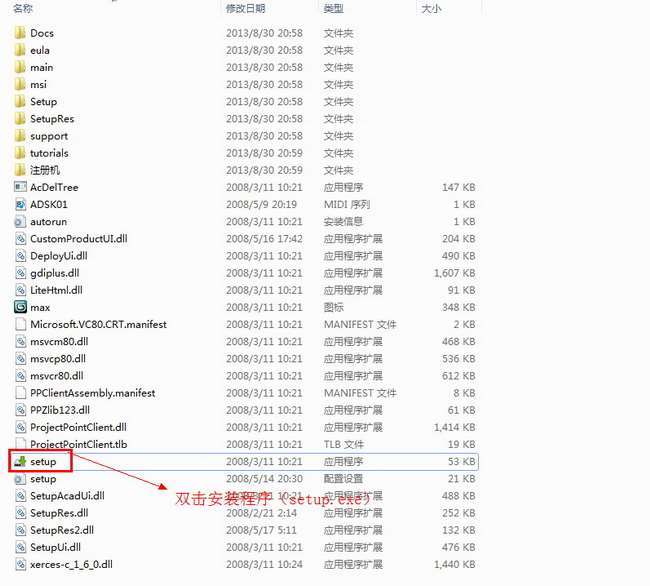The height and width of the screenshot is (586, 650).
Task: Click the PPClientAssembly.manifest file name
Action: coord(92,393)
